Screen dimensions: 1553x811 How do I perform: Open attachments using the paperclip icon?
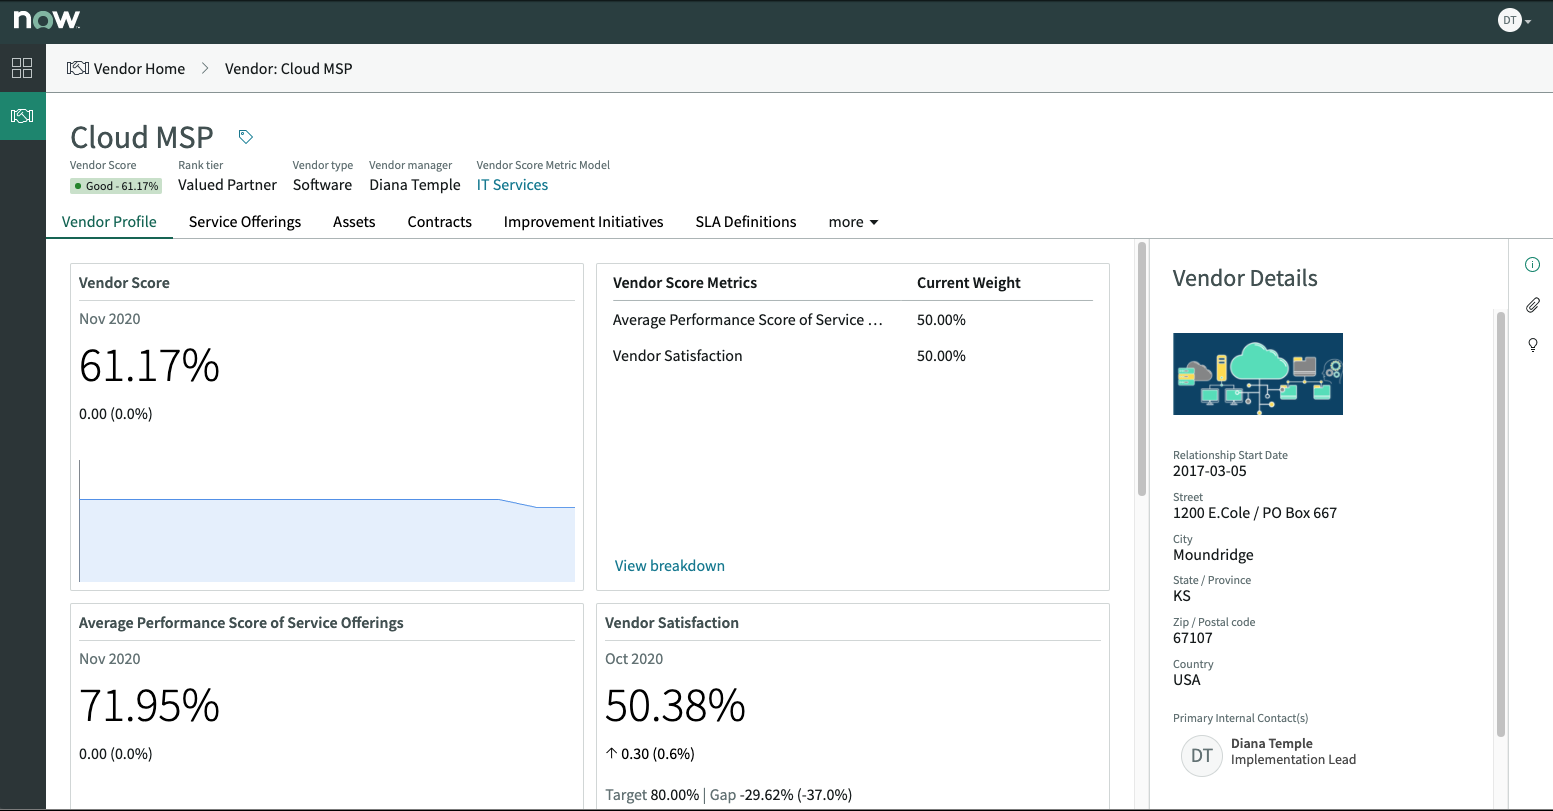(x=1532, y=305)
